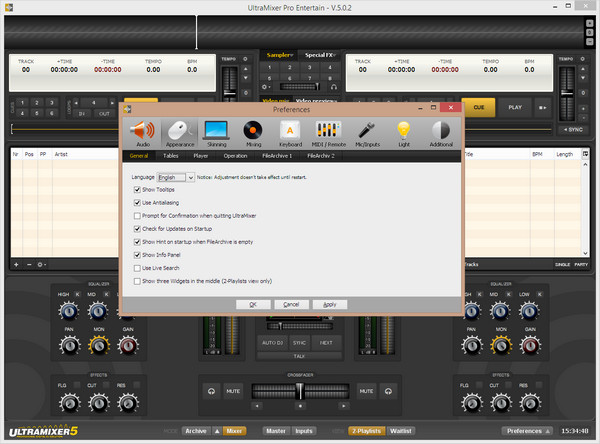
Task: Click the Apply button
Action: click(329, 304)
